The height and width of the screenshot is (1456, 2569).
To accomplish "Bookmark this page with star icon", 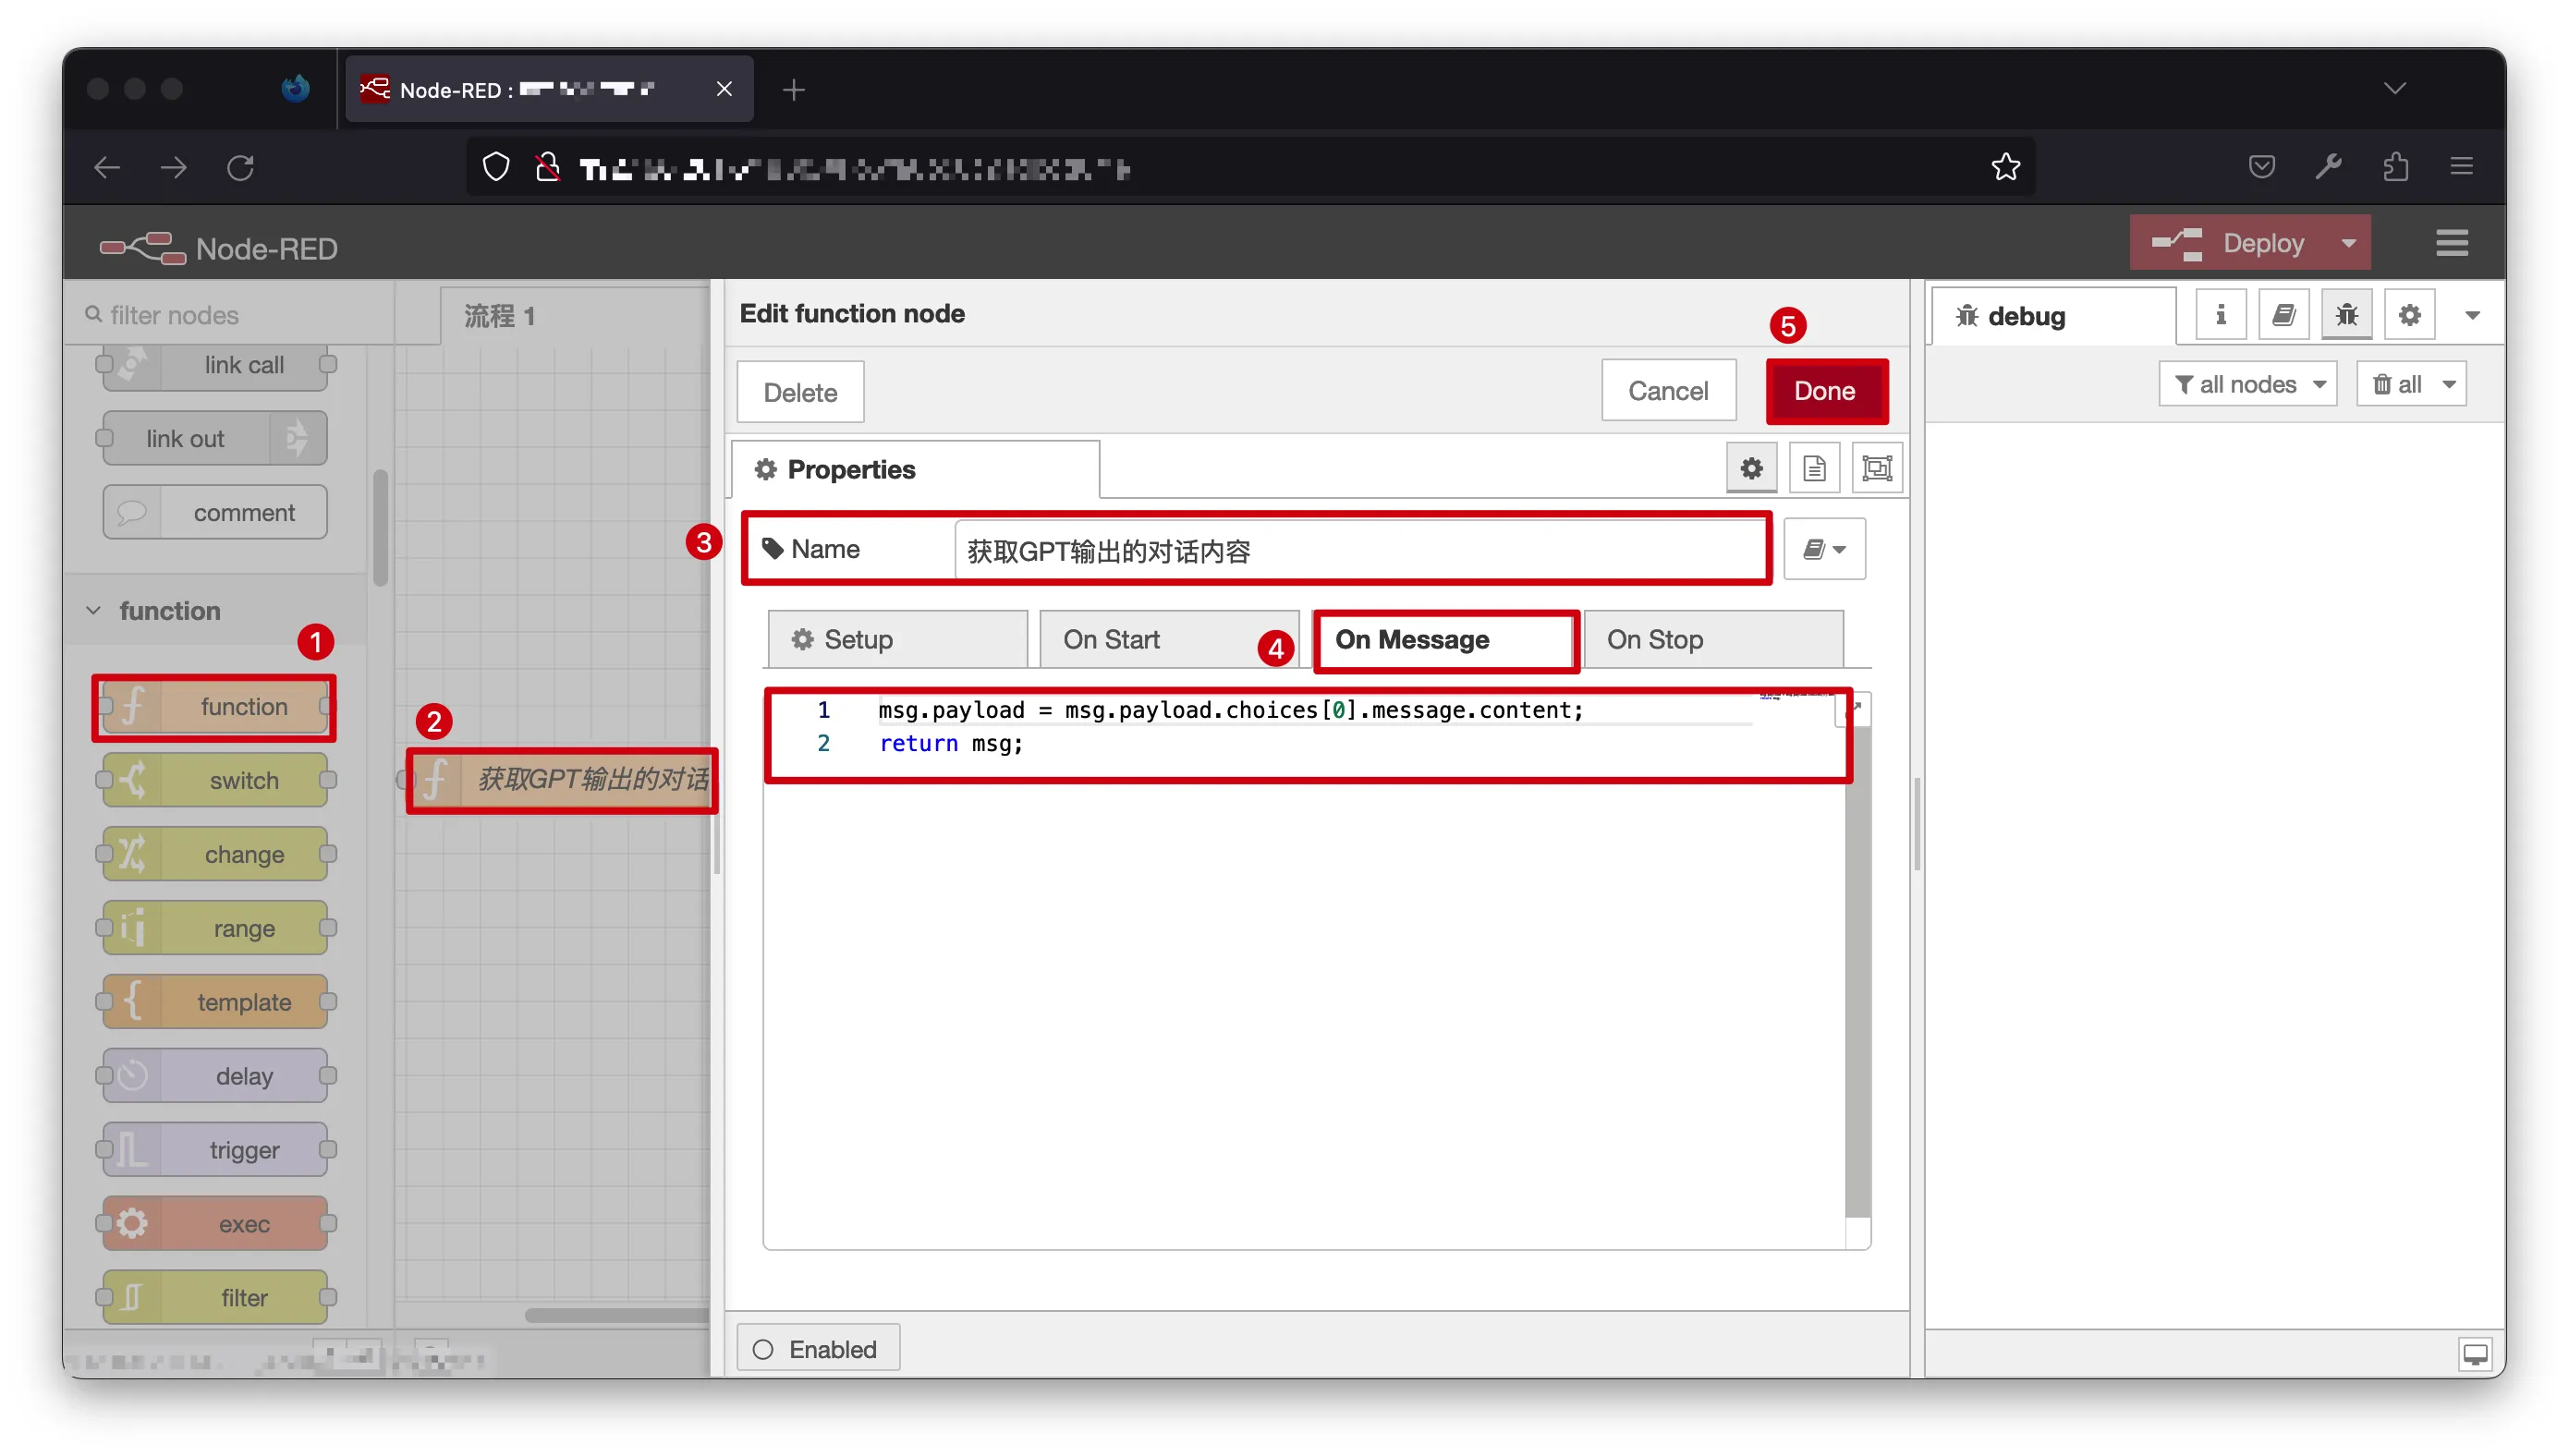I will point(2005,167).
